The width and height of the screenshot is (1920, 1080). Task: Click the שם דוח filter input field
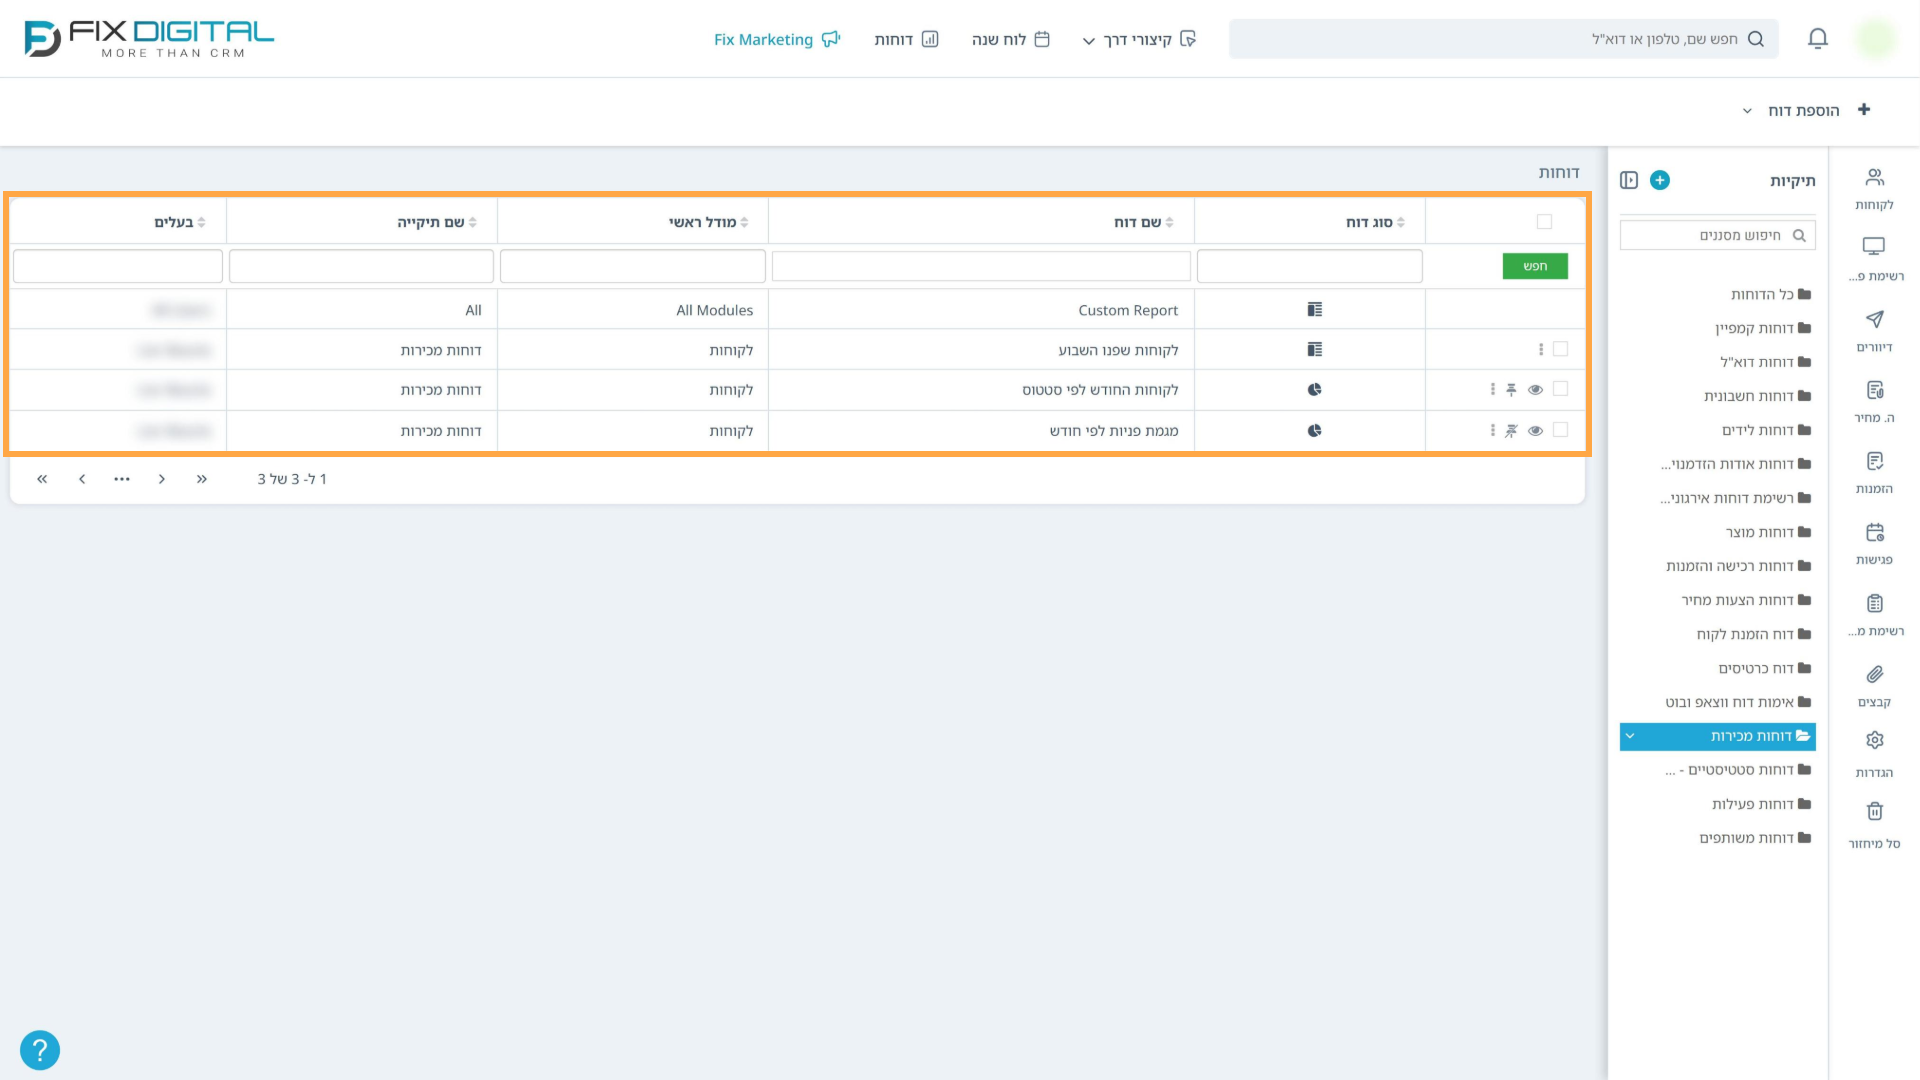(981, 266)
